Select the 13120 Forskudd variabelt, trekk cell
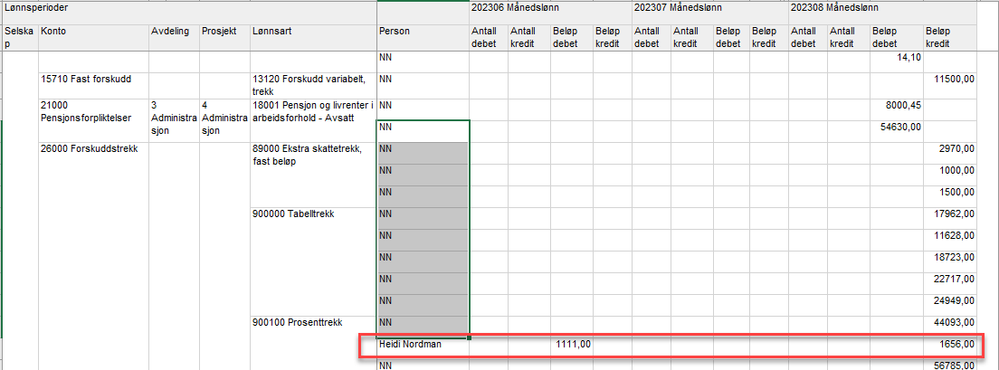Screen dimensions: 999x370 coord(313,84)
